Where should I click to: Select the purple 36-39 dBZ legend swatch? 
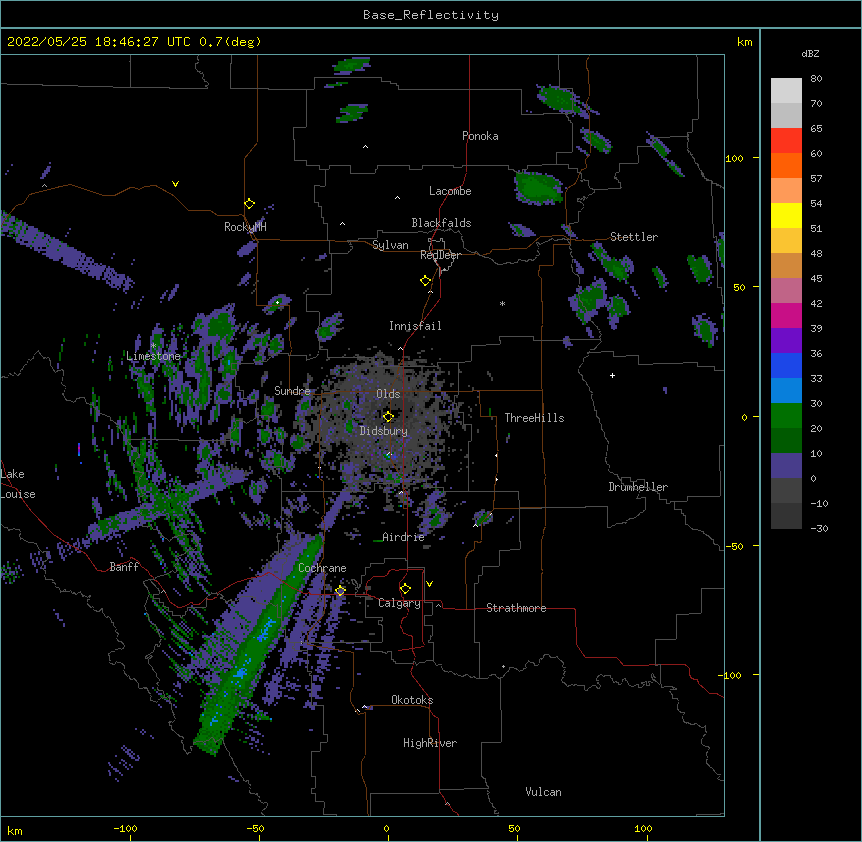pyautogui.click(x=786, y=341)
